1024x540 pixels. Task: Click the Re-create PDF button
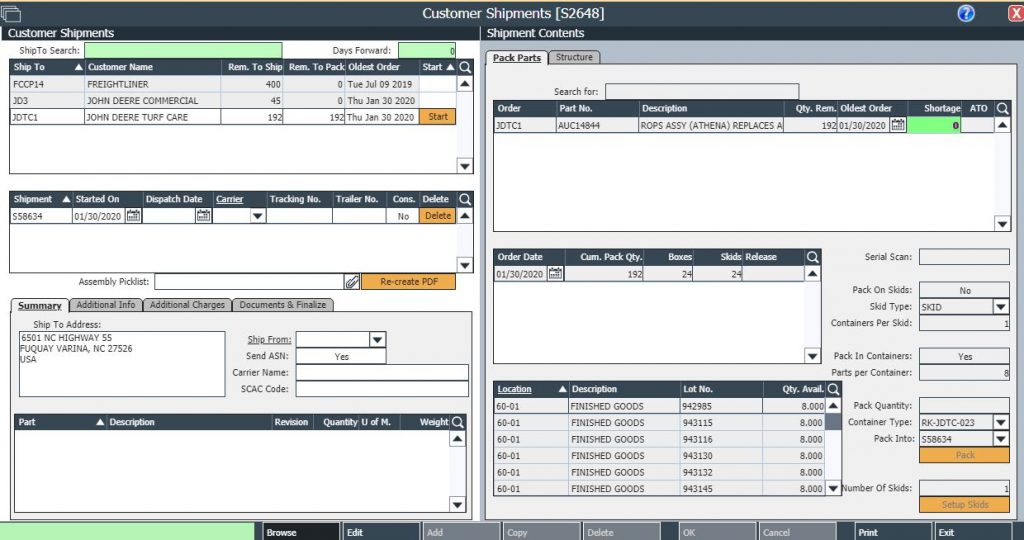tap(408, 282)
